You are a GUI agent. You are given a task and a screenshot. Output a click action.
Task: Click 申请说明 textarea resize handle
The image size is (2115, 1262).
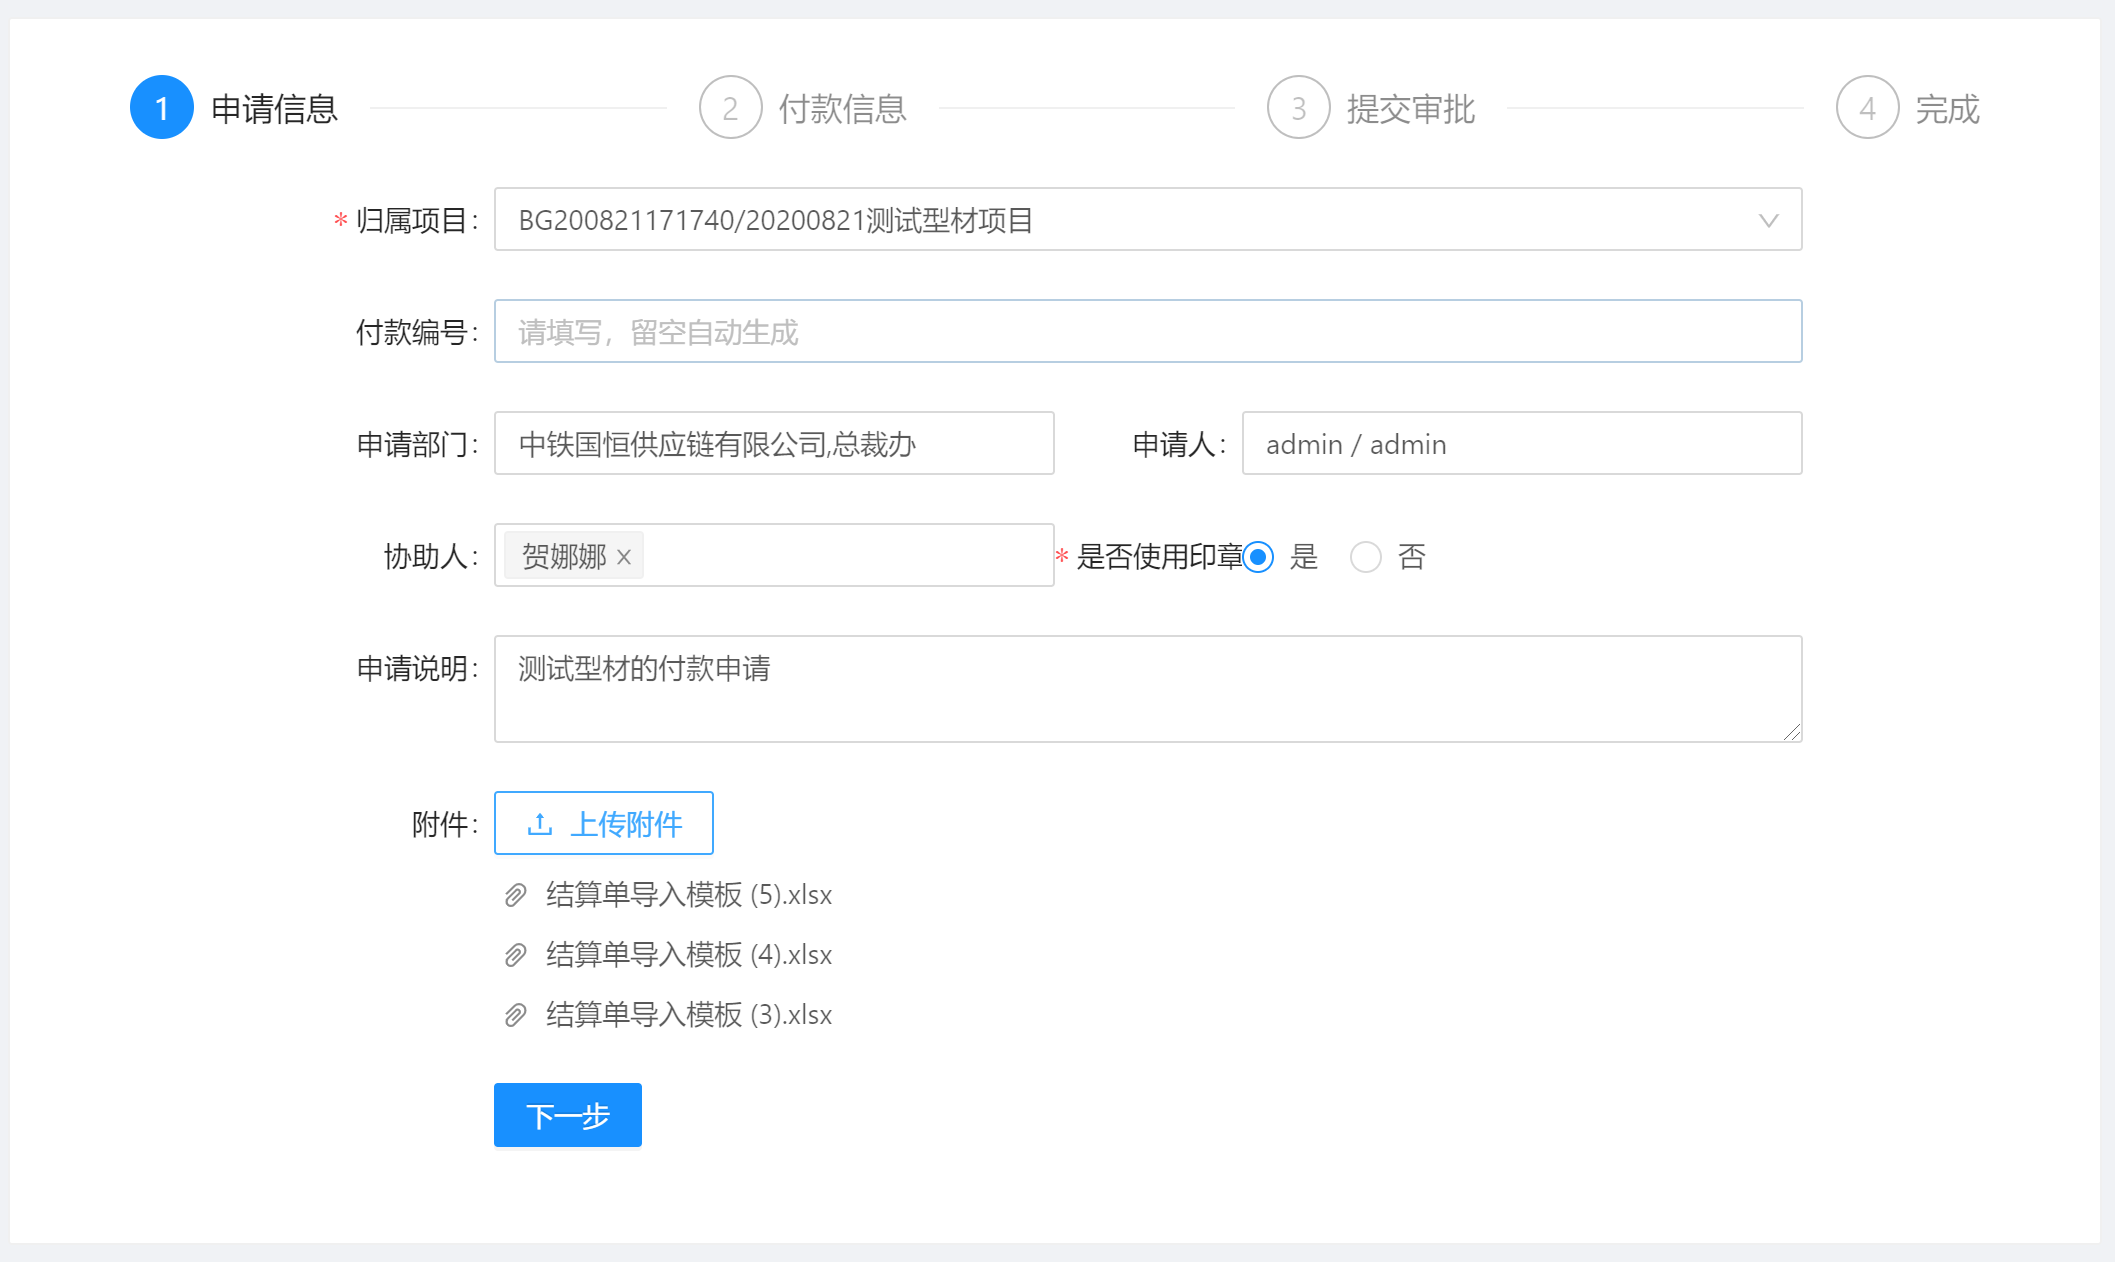[x=1792, y=733]
